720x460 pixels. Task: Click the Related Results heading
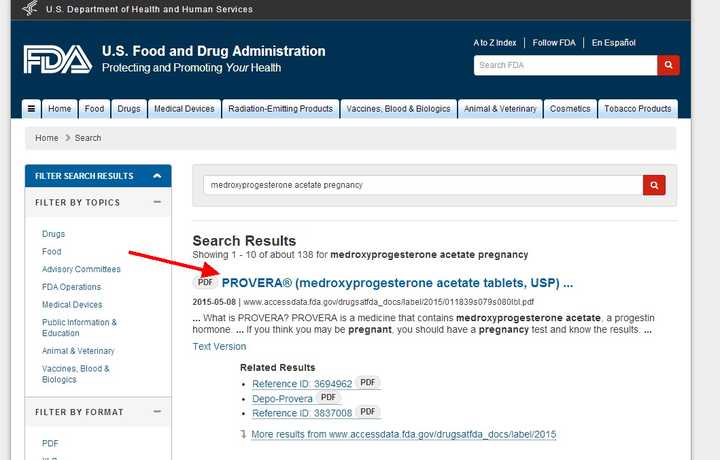pyautogui.click(x=278, y=368)
